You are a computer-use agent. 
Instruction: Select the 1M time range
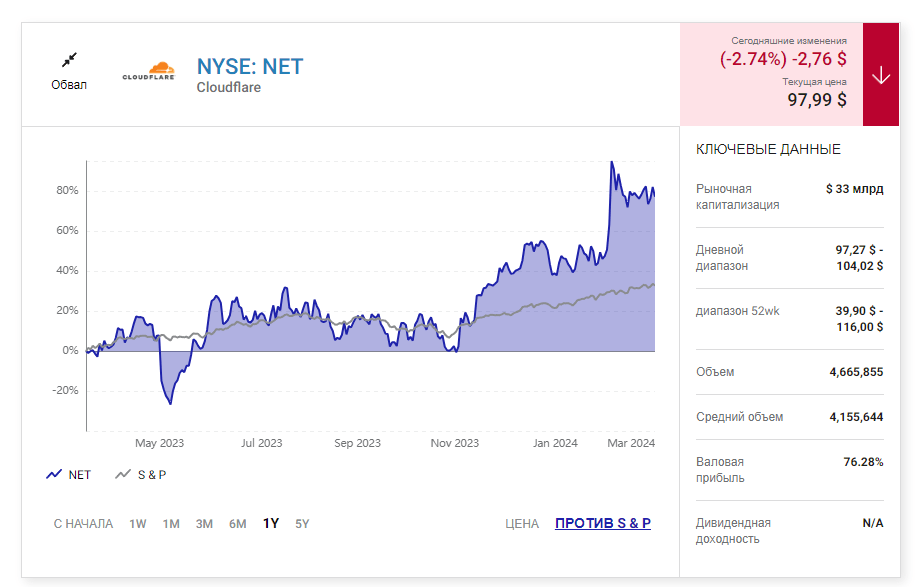pos(171,524)
